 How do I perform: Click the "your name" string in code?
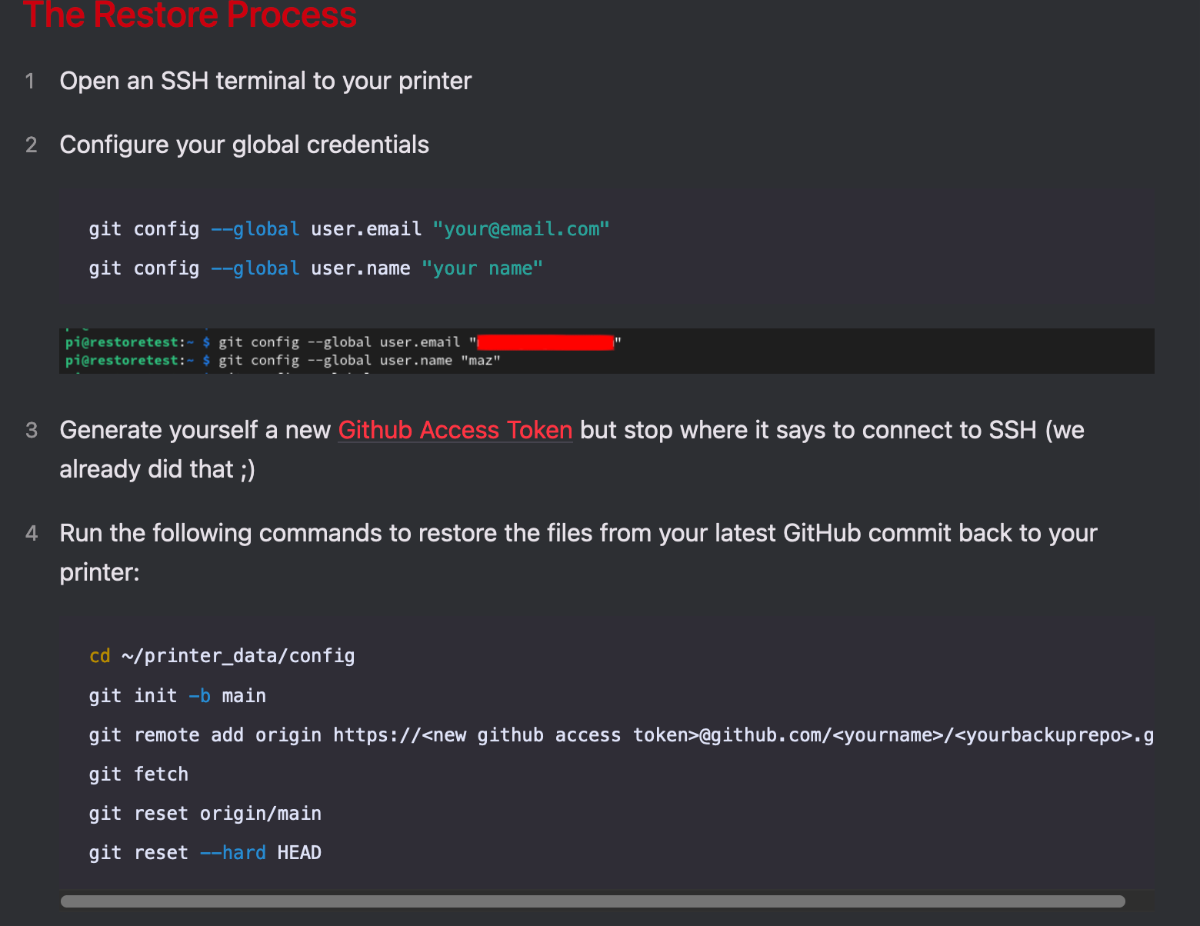482,268
